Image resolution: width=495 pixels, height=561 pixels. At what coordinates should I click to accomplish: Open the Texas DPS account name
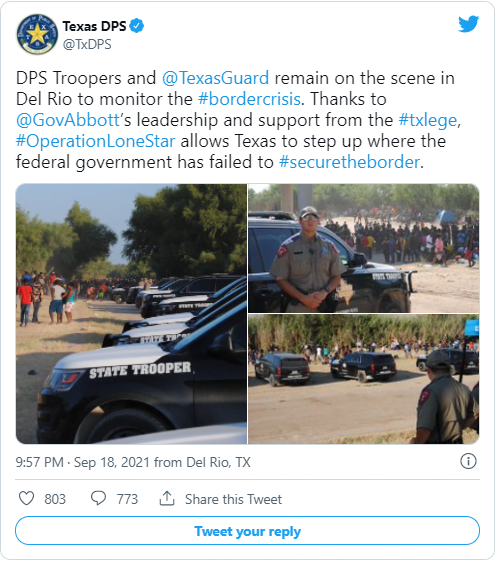[94, 26]
